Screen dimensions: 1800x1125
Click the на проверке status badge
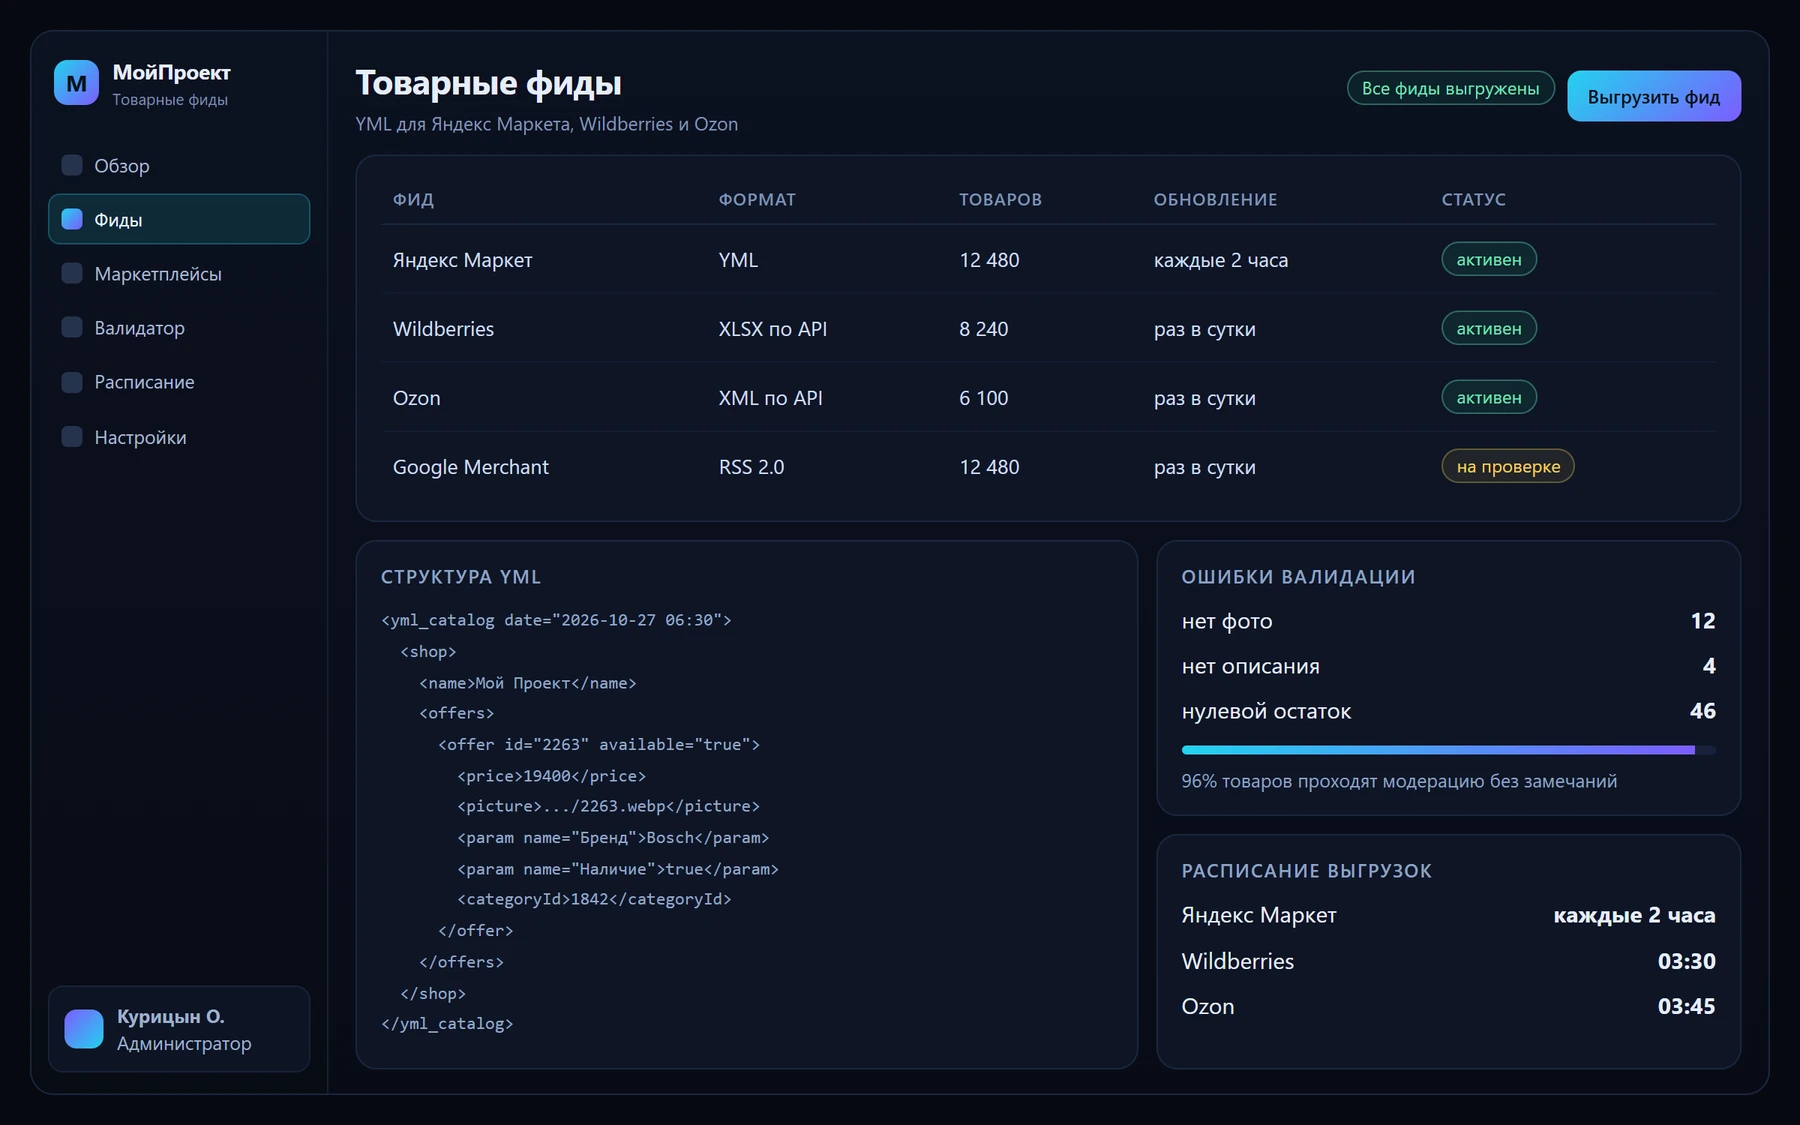(1508, 466)
